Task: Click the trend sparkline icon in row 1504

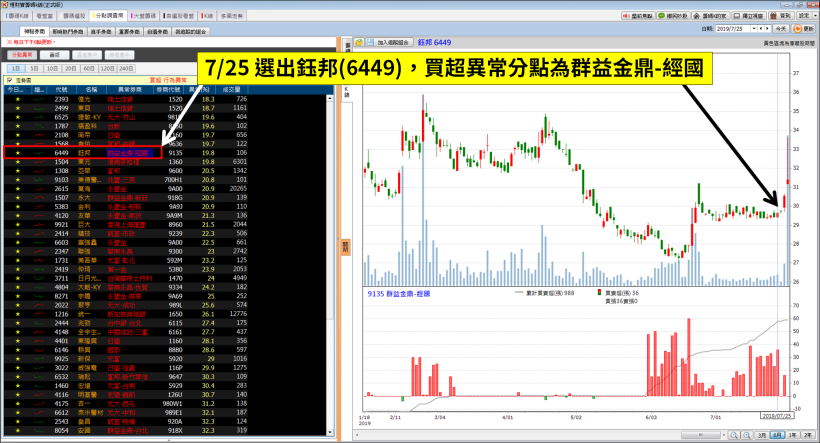Action: (39, 162)
